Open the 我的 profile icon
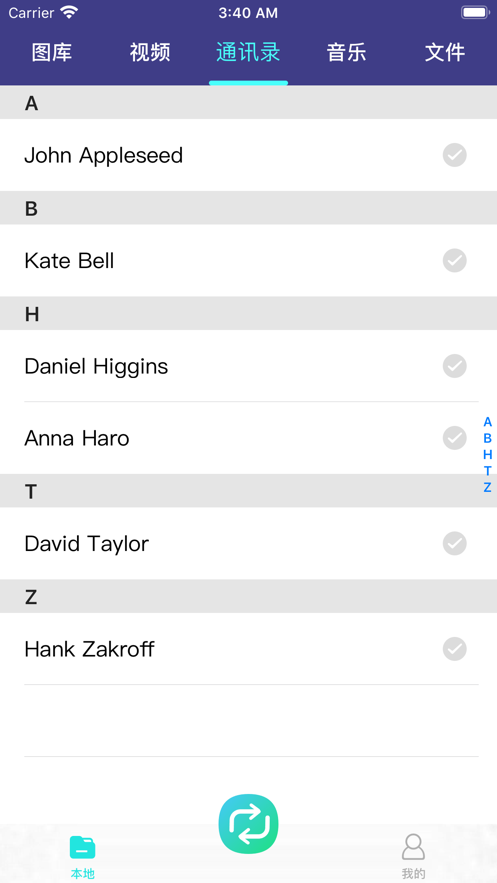The width and height of the screenshot is (497, 883). (413, 847)
